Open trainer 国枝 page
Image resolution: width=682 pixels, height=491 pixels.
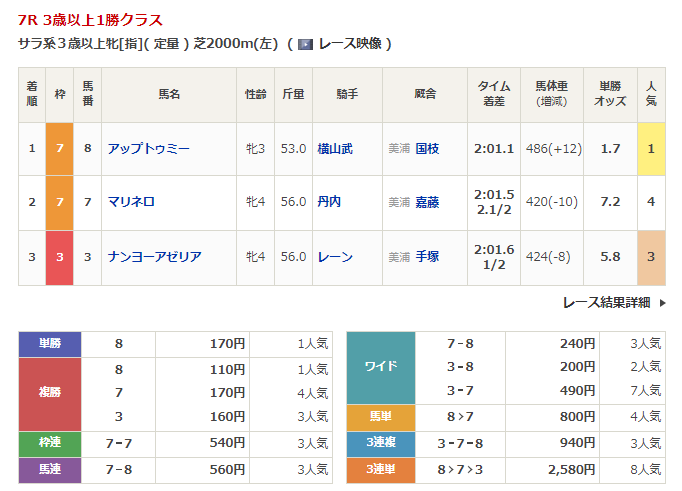(x=428, y=148)
